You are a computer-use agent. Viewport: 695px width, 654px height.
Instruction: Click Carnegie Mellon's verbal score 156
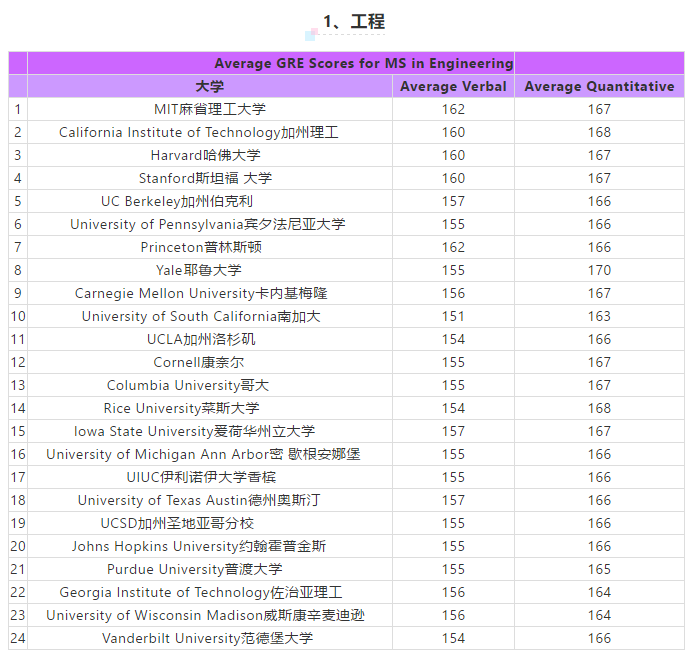(453, 293)
